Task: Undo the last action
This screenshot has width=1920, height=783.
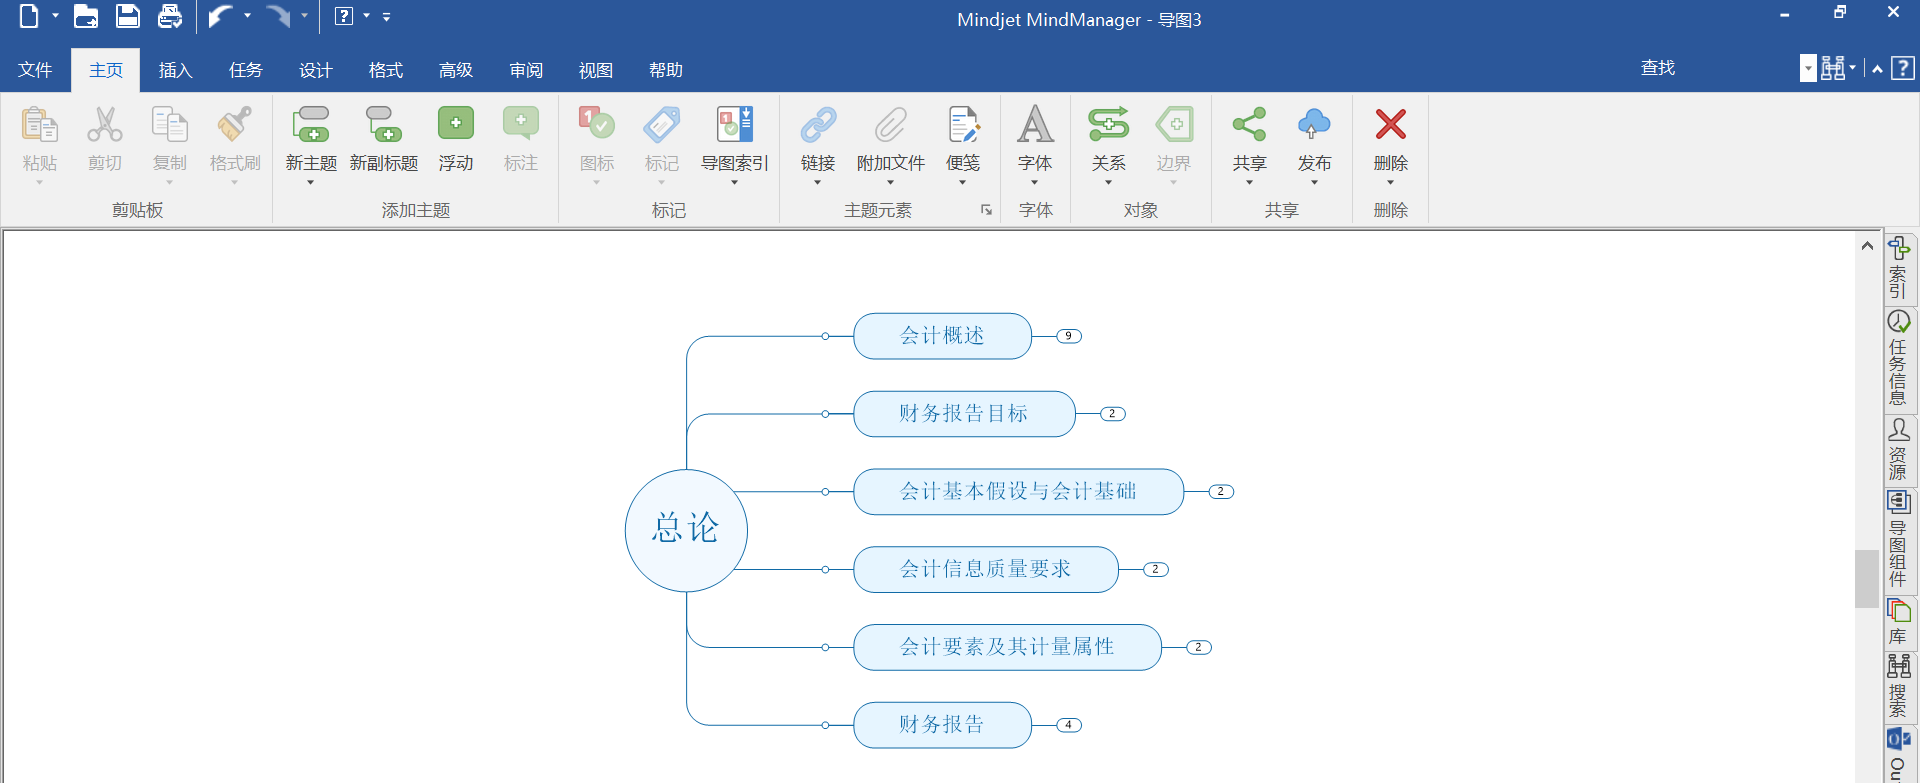Action: [x=221, y=16]
